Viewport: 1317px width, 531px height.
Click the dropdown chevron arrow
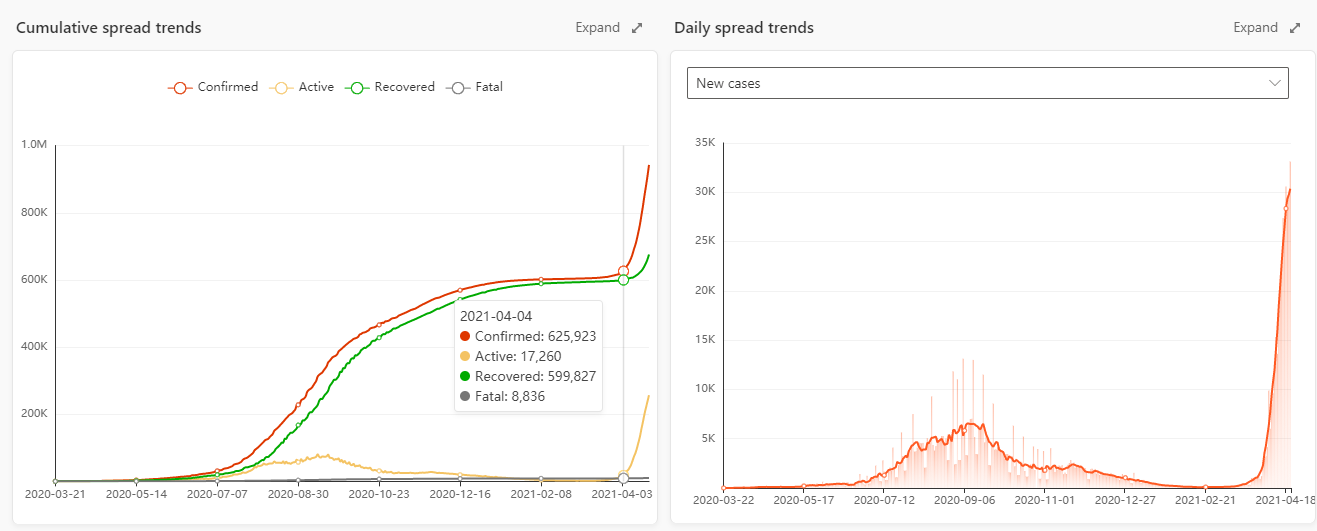pos(1275,83)
